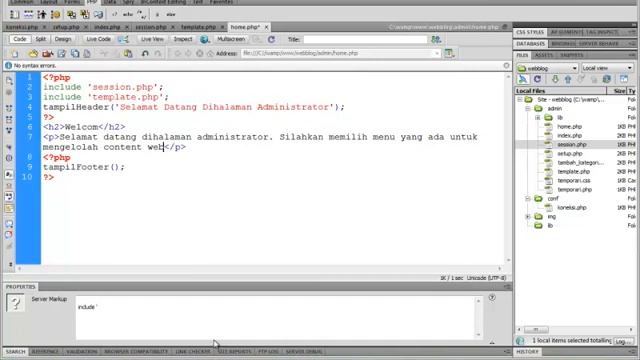Switch to the template.php document tab
This screenshot has height=360, width=640.
198,27
